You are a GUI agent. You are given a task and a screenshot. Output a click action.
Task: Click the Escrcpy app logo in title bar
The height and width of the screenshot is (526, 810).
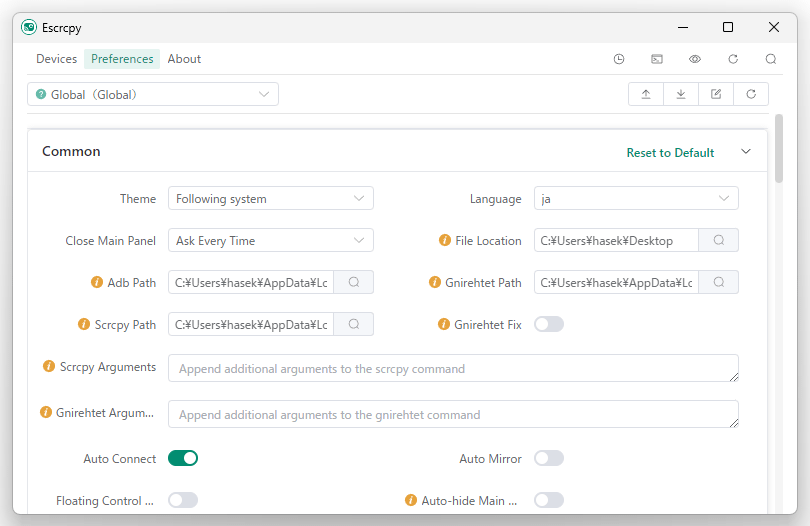(x=29, y=27)
